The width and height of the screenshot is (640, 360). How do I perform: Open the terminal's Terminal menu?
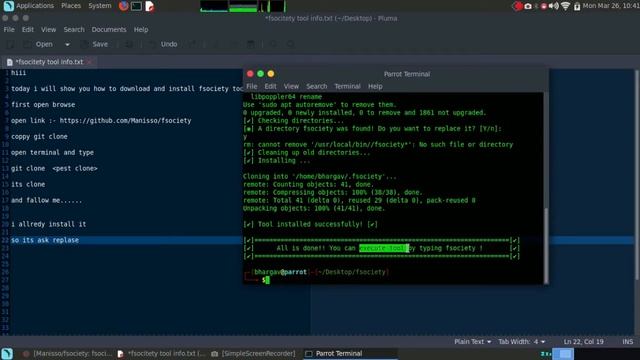[x=347, y=86]
